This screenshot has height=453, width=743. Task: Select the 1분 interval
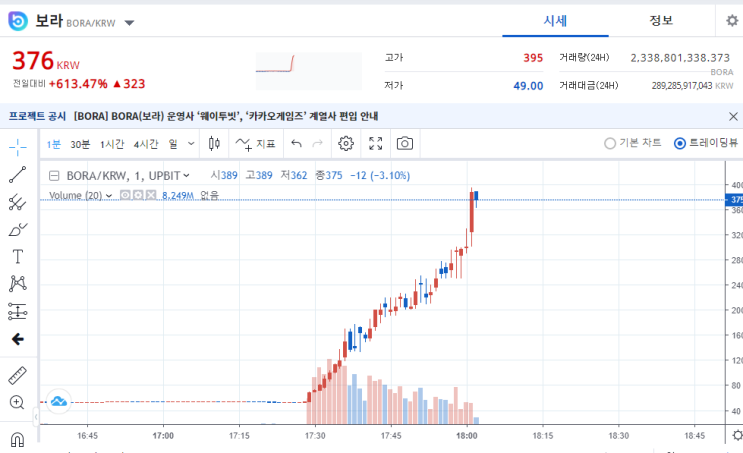[x=54, y=144]
